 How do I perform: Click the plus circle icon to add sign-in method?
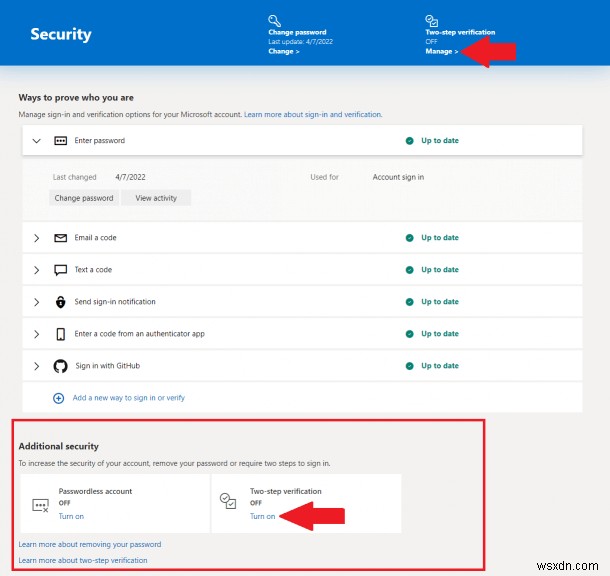(58, 398)
